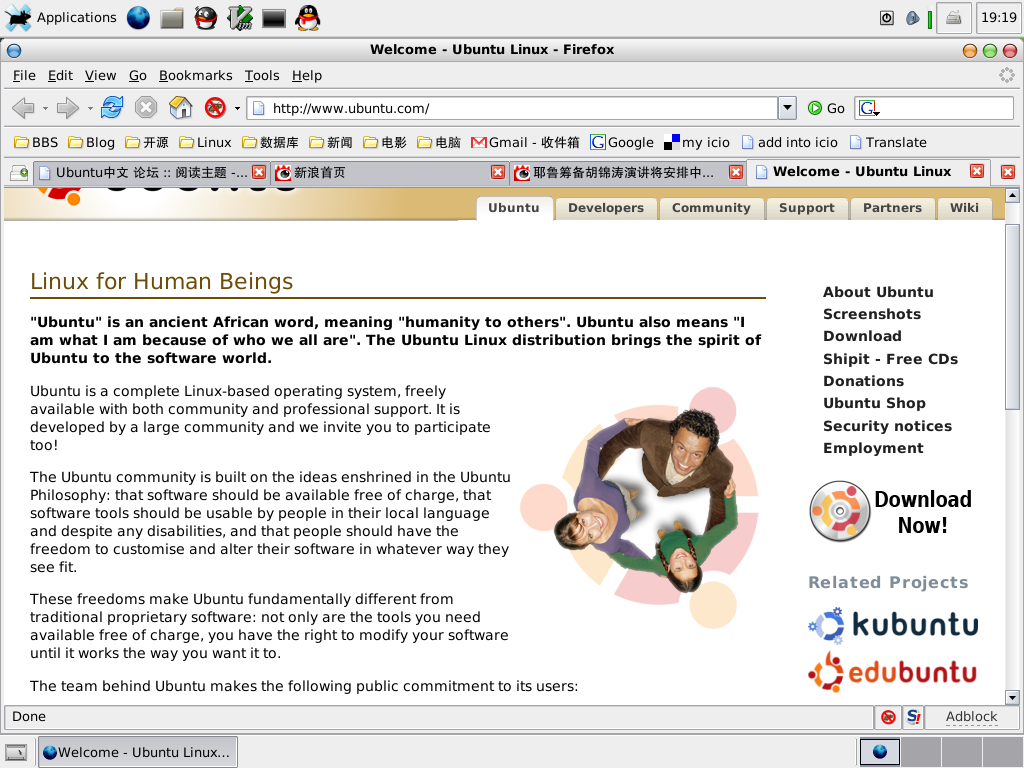Click the scrollbar up arrow
This screenshot has height=768, width=1024.
click(1012, 195)
